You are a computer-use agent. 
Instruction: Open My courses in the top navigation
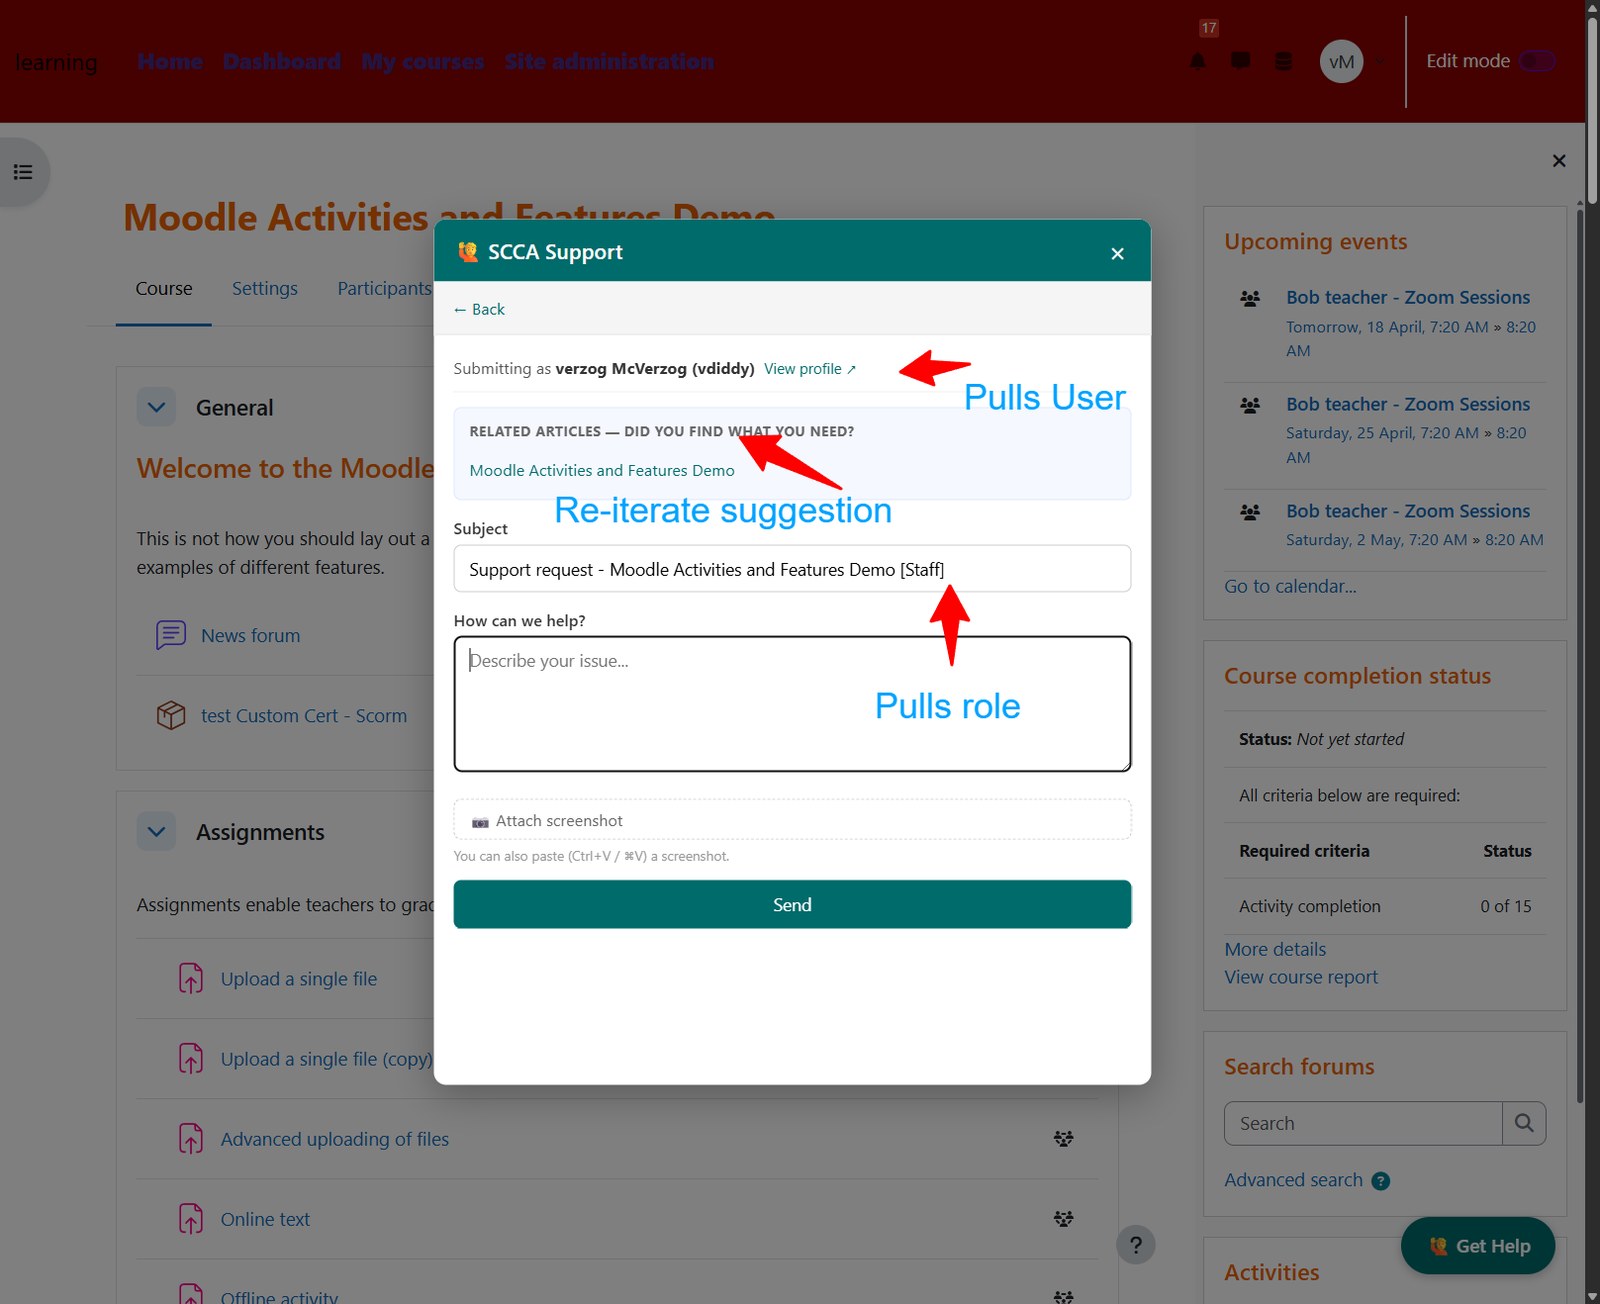coord(423,62)
